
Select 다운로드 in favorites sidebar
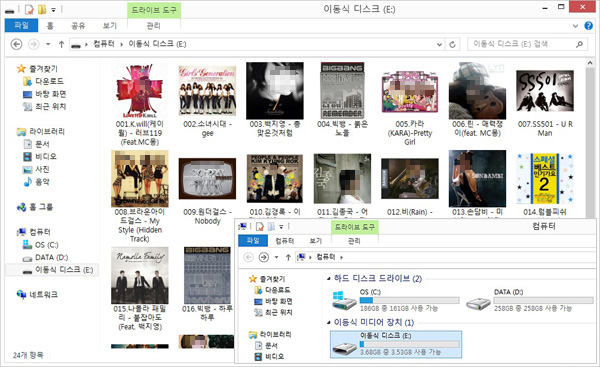[49, 81]
